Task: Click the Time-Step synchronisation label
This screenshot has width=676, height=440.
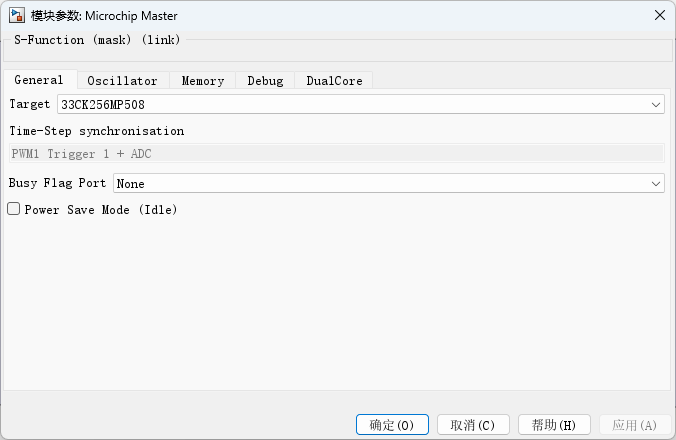Action: (97, 131)
